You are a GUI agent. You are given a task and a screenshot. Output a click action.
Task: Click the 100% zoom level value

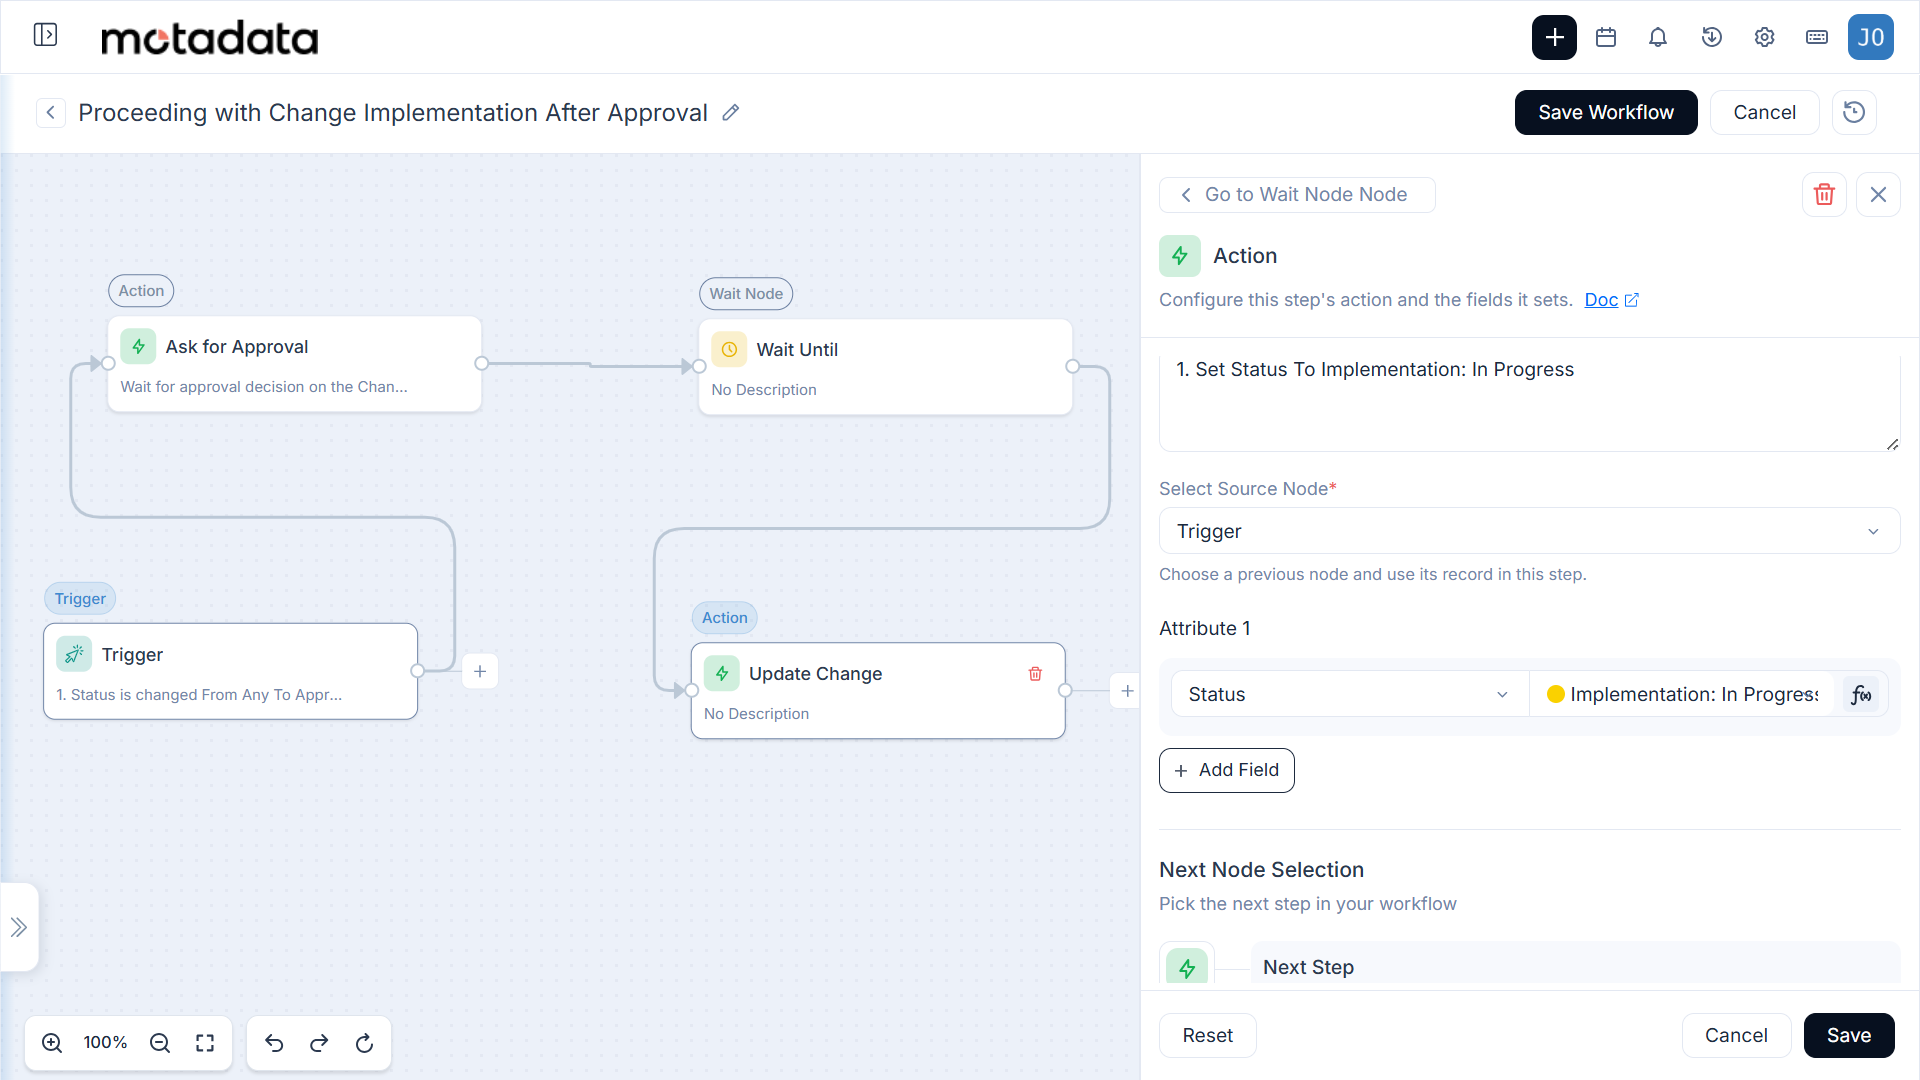point(105,1043)
